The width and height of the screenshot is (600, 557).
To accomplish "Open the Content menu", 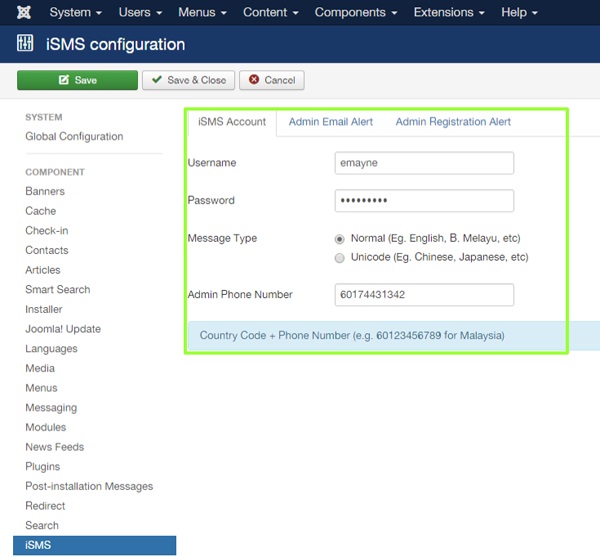I will pos(271,12).
